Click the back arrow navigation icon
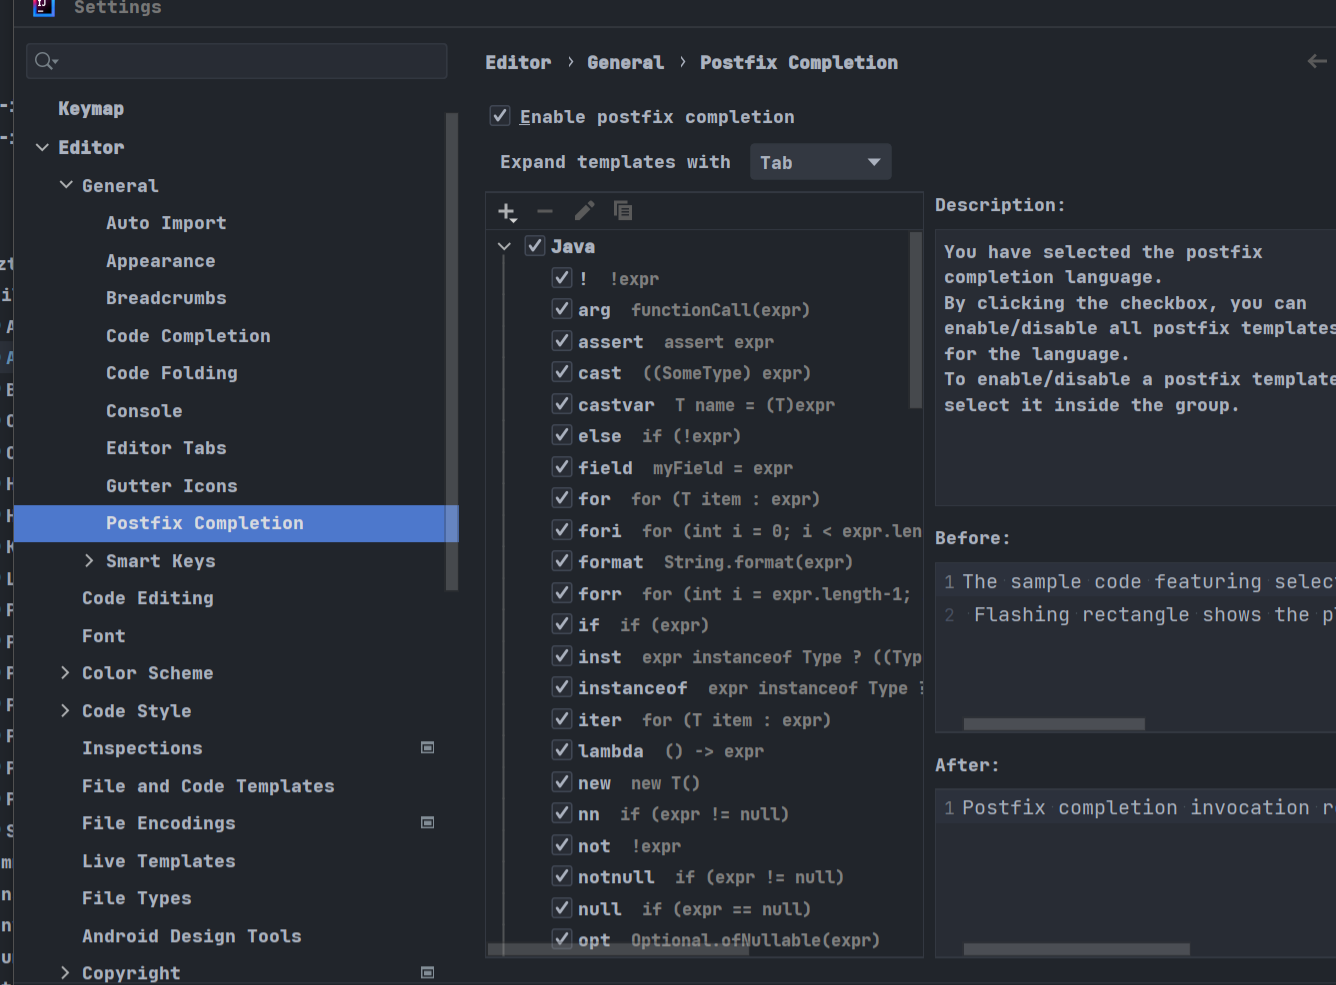 1317,62
